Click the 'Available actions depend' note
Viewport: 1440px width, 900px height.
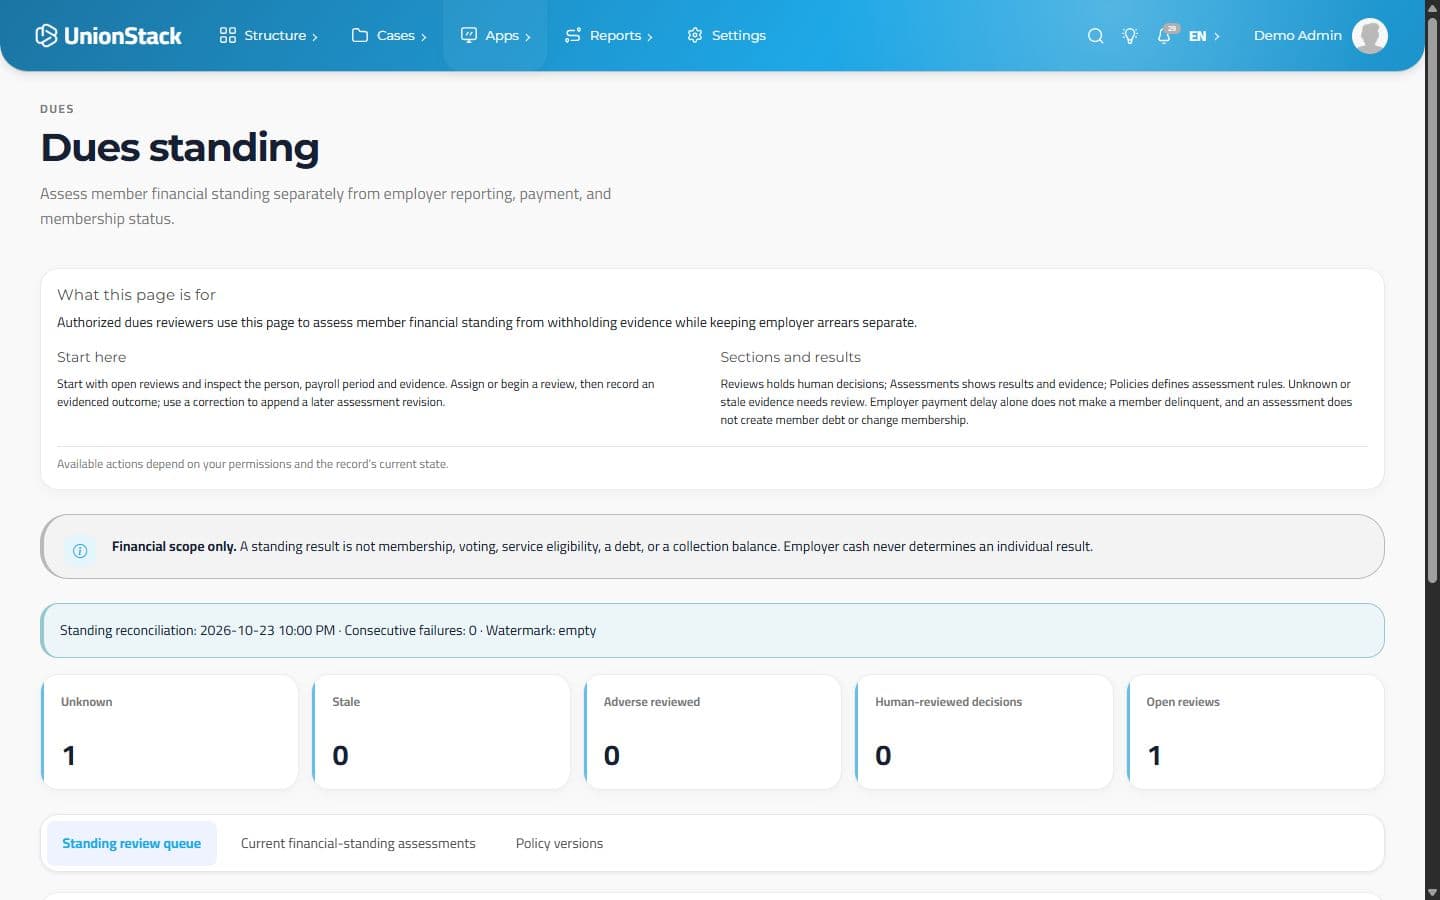pyautogui.click(x=252, y=464)
